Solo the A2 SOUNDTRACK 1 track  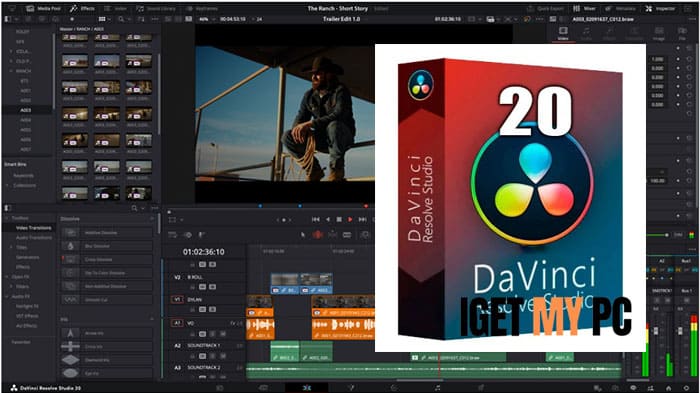tap(212, 356)
